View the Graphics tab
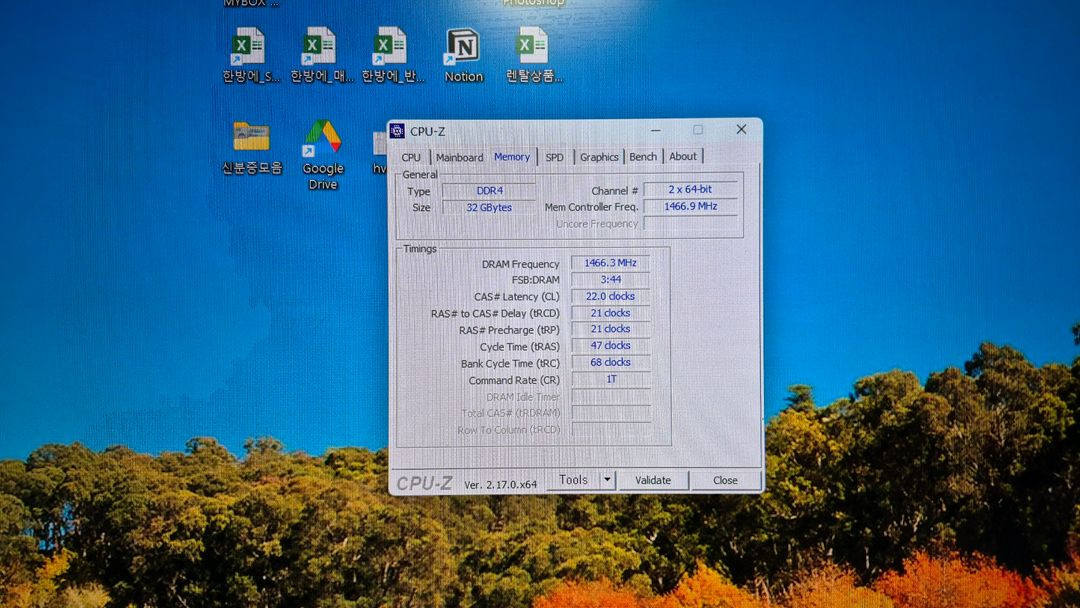The width and height of the screenshot is (1080, 608). click(x=598, y=157)
